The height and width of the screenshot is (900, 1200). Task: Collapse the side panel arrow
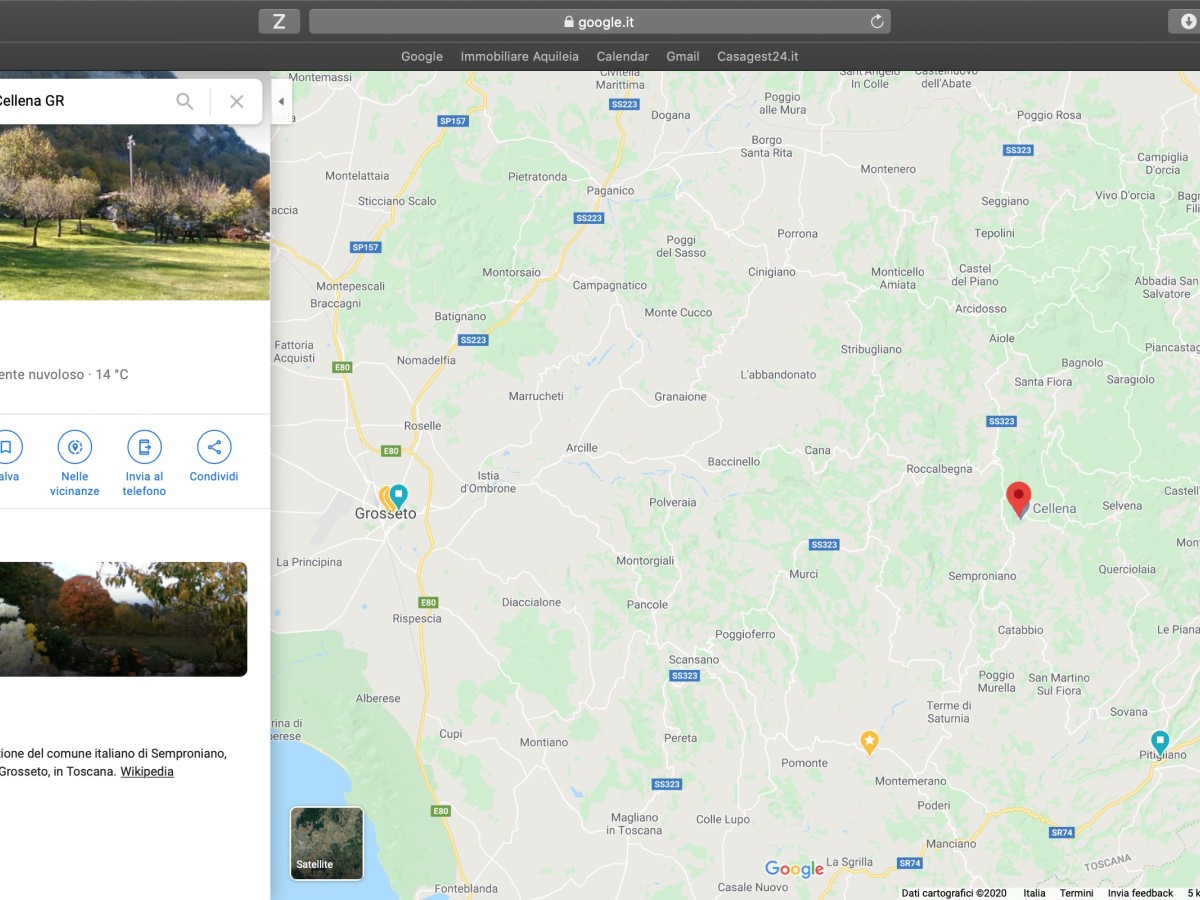tap(281, 102)
